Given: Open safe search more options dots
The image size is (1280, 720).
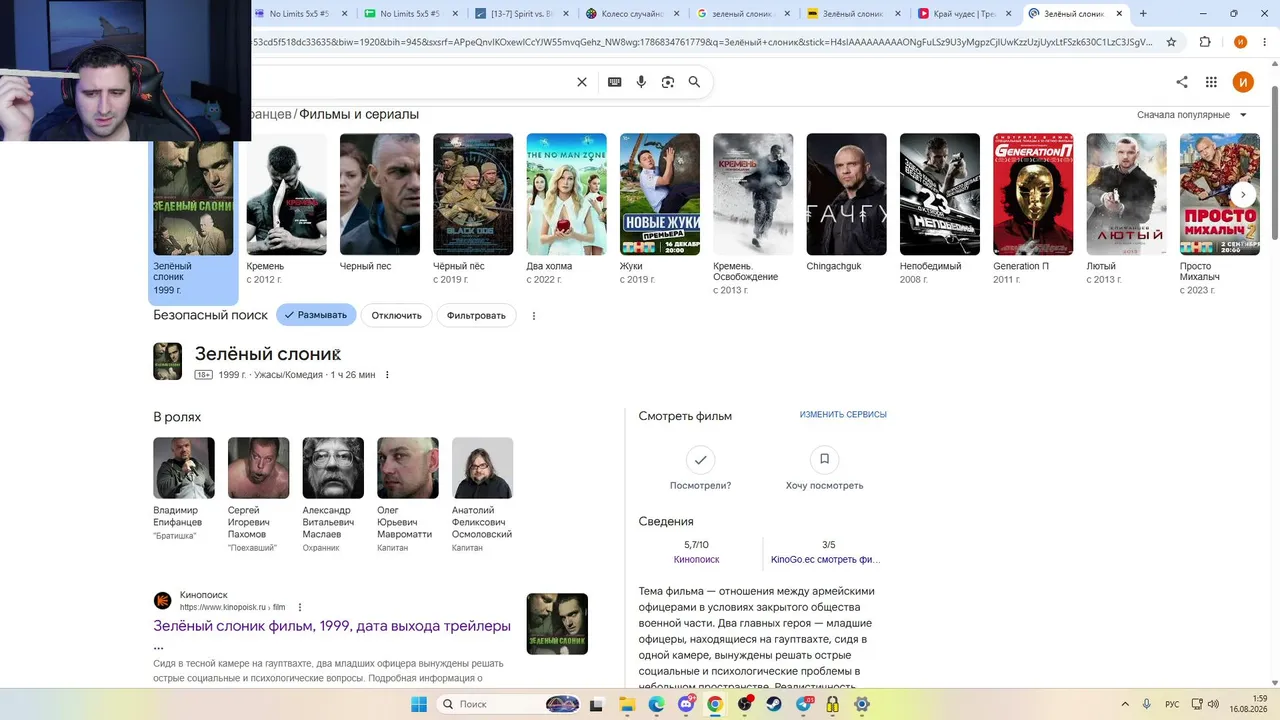Looking at the screenshot, I should click(x=534, y=315).
